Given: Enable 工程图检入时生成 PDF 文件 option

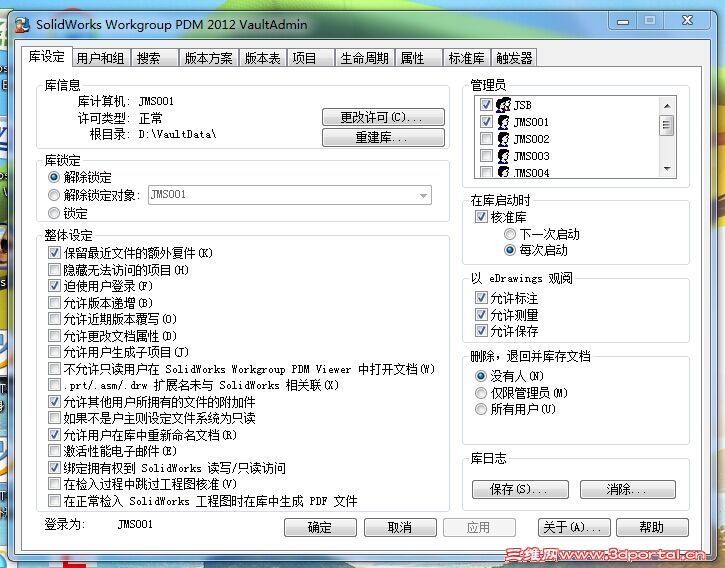Looking at the screenshot, I should click(54, 500).
